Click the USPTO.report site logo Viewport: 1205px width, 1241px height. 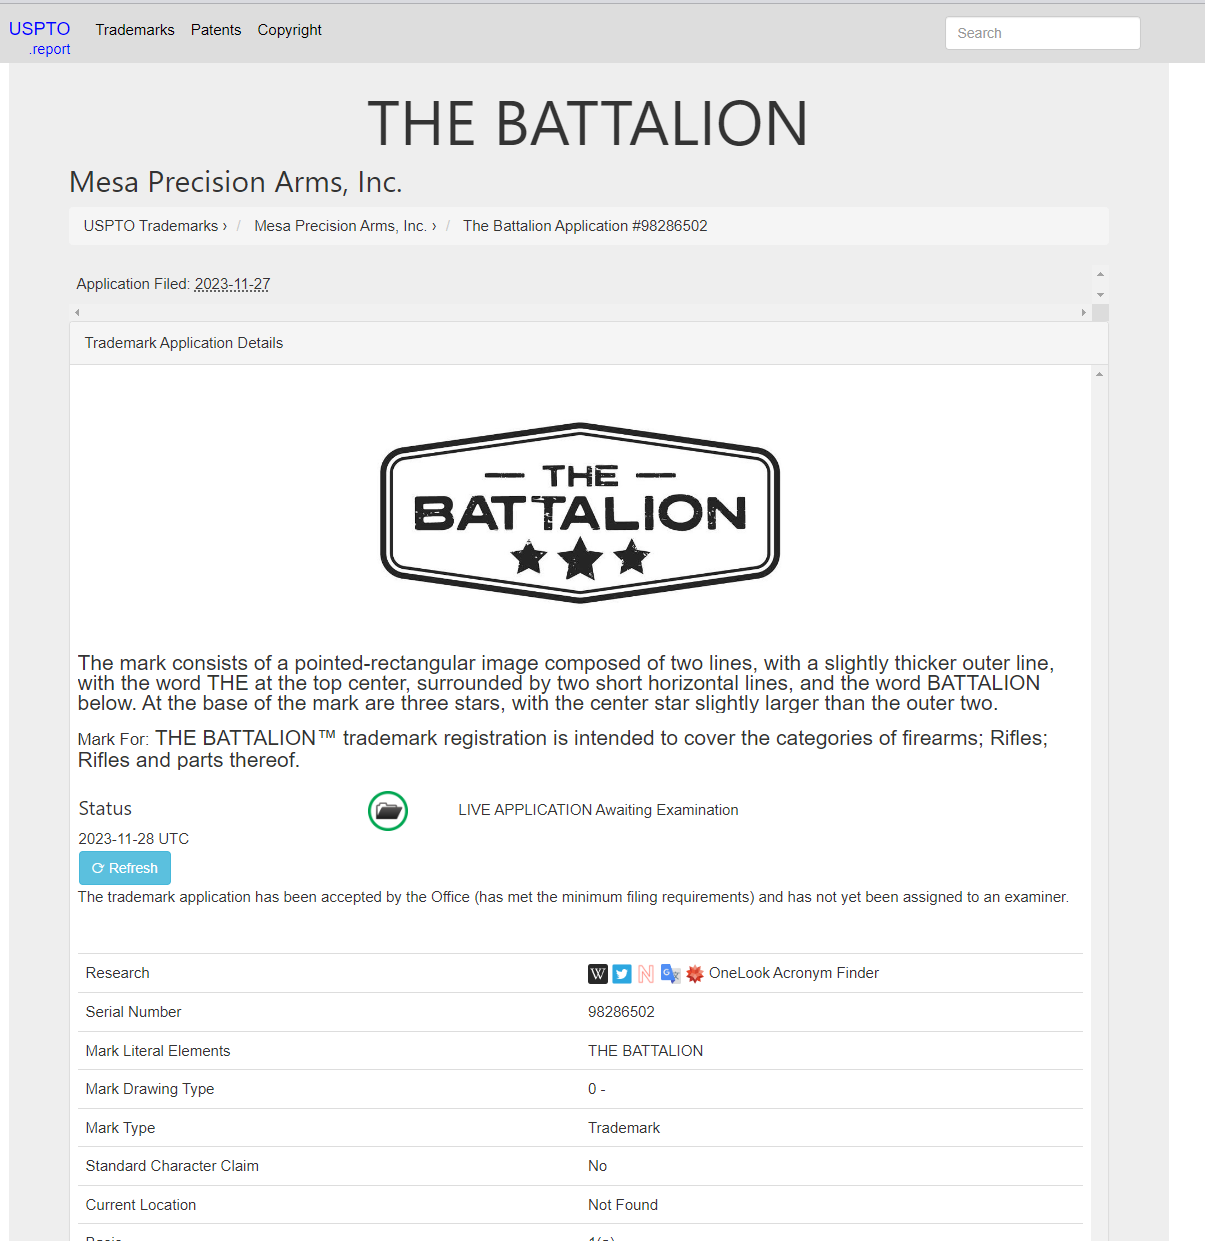pos(40,38)
